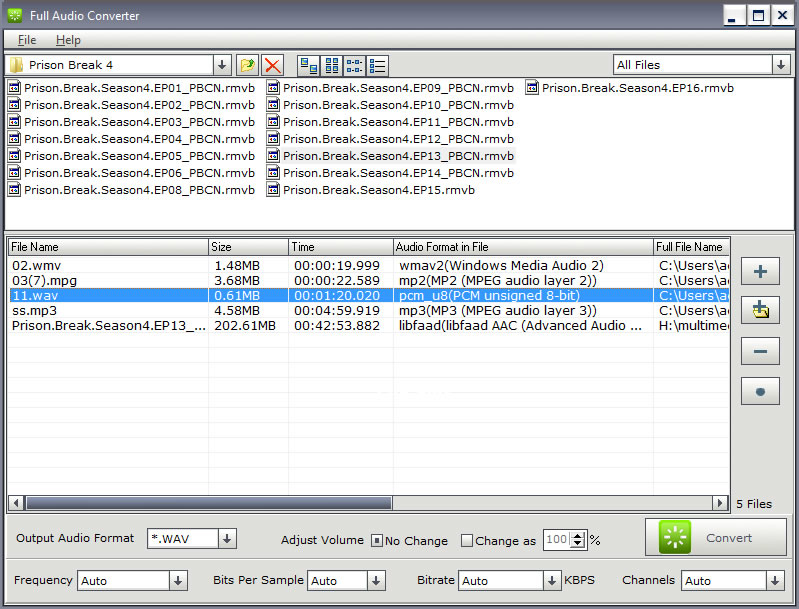The height and width of the screenshot is (609, 799).
Task: Click the EP01_PBCN.rmvb file icon
Action: [x=14, y=88]
